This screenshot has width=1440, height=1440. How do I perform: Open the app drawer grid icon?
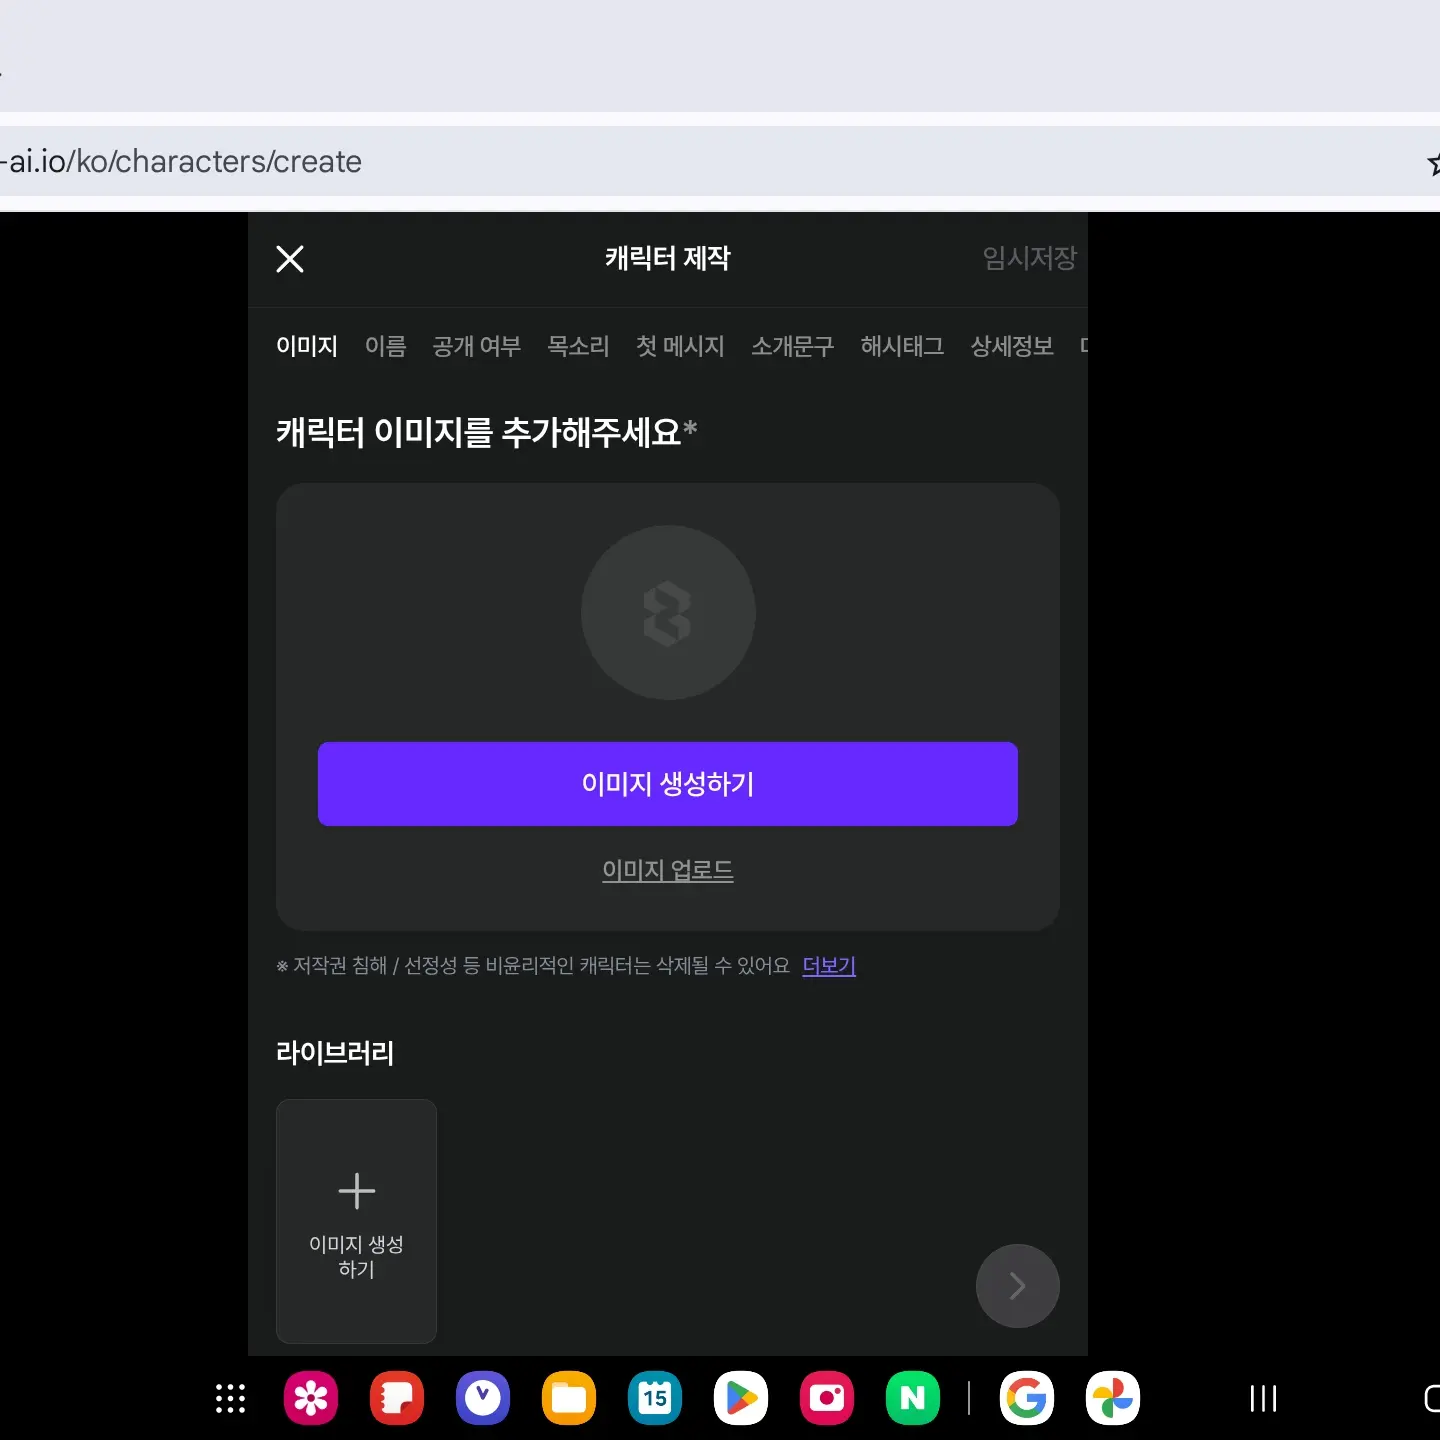click(231, 1398)
